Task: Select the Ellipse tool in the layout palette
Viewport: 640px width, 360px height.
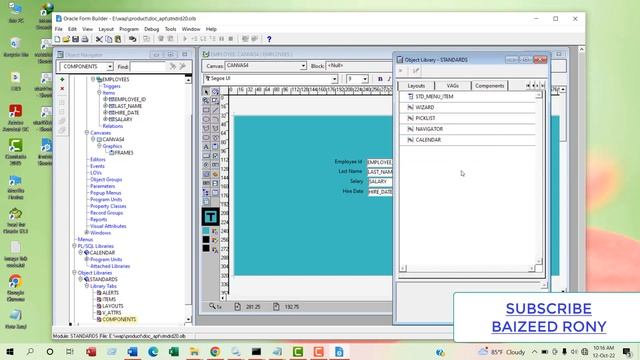Action: (206, 119)
